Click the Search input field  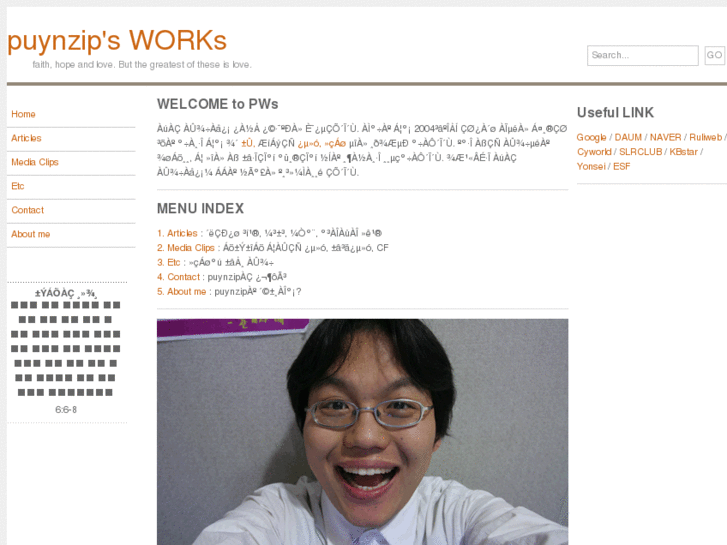coord(642,55)
